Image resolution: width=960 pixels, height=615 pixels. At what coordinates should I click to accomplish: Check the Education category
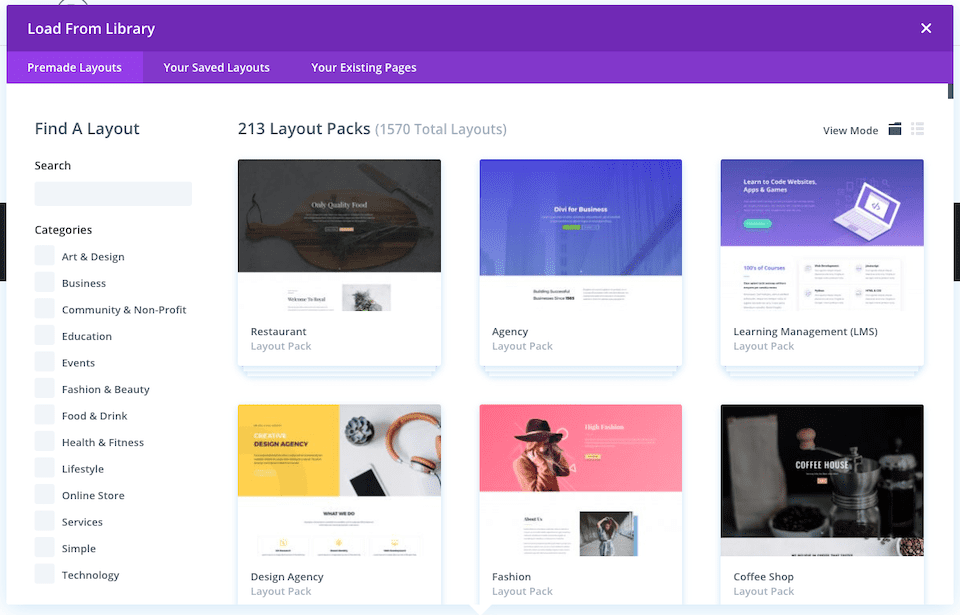[x=44, y=335]
